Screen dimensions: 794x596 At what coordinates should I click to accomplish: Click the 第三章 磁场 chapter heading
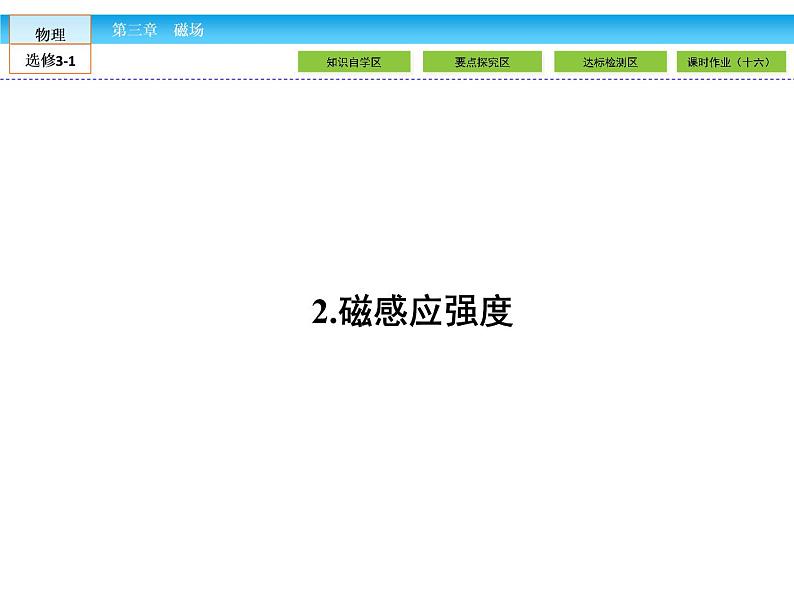[157, 30]
